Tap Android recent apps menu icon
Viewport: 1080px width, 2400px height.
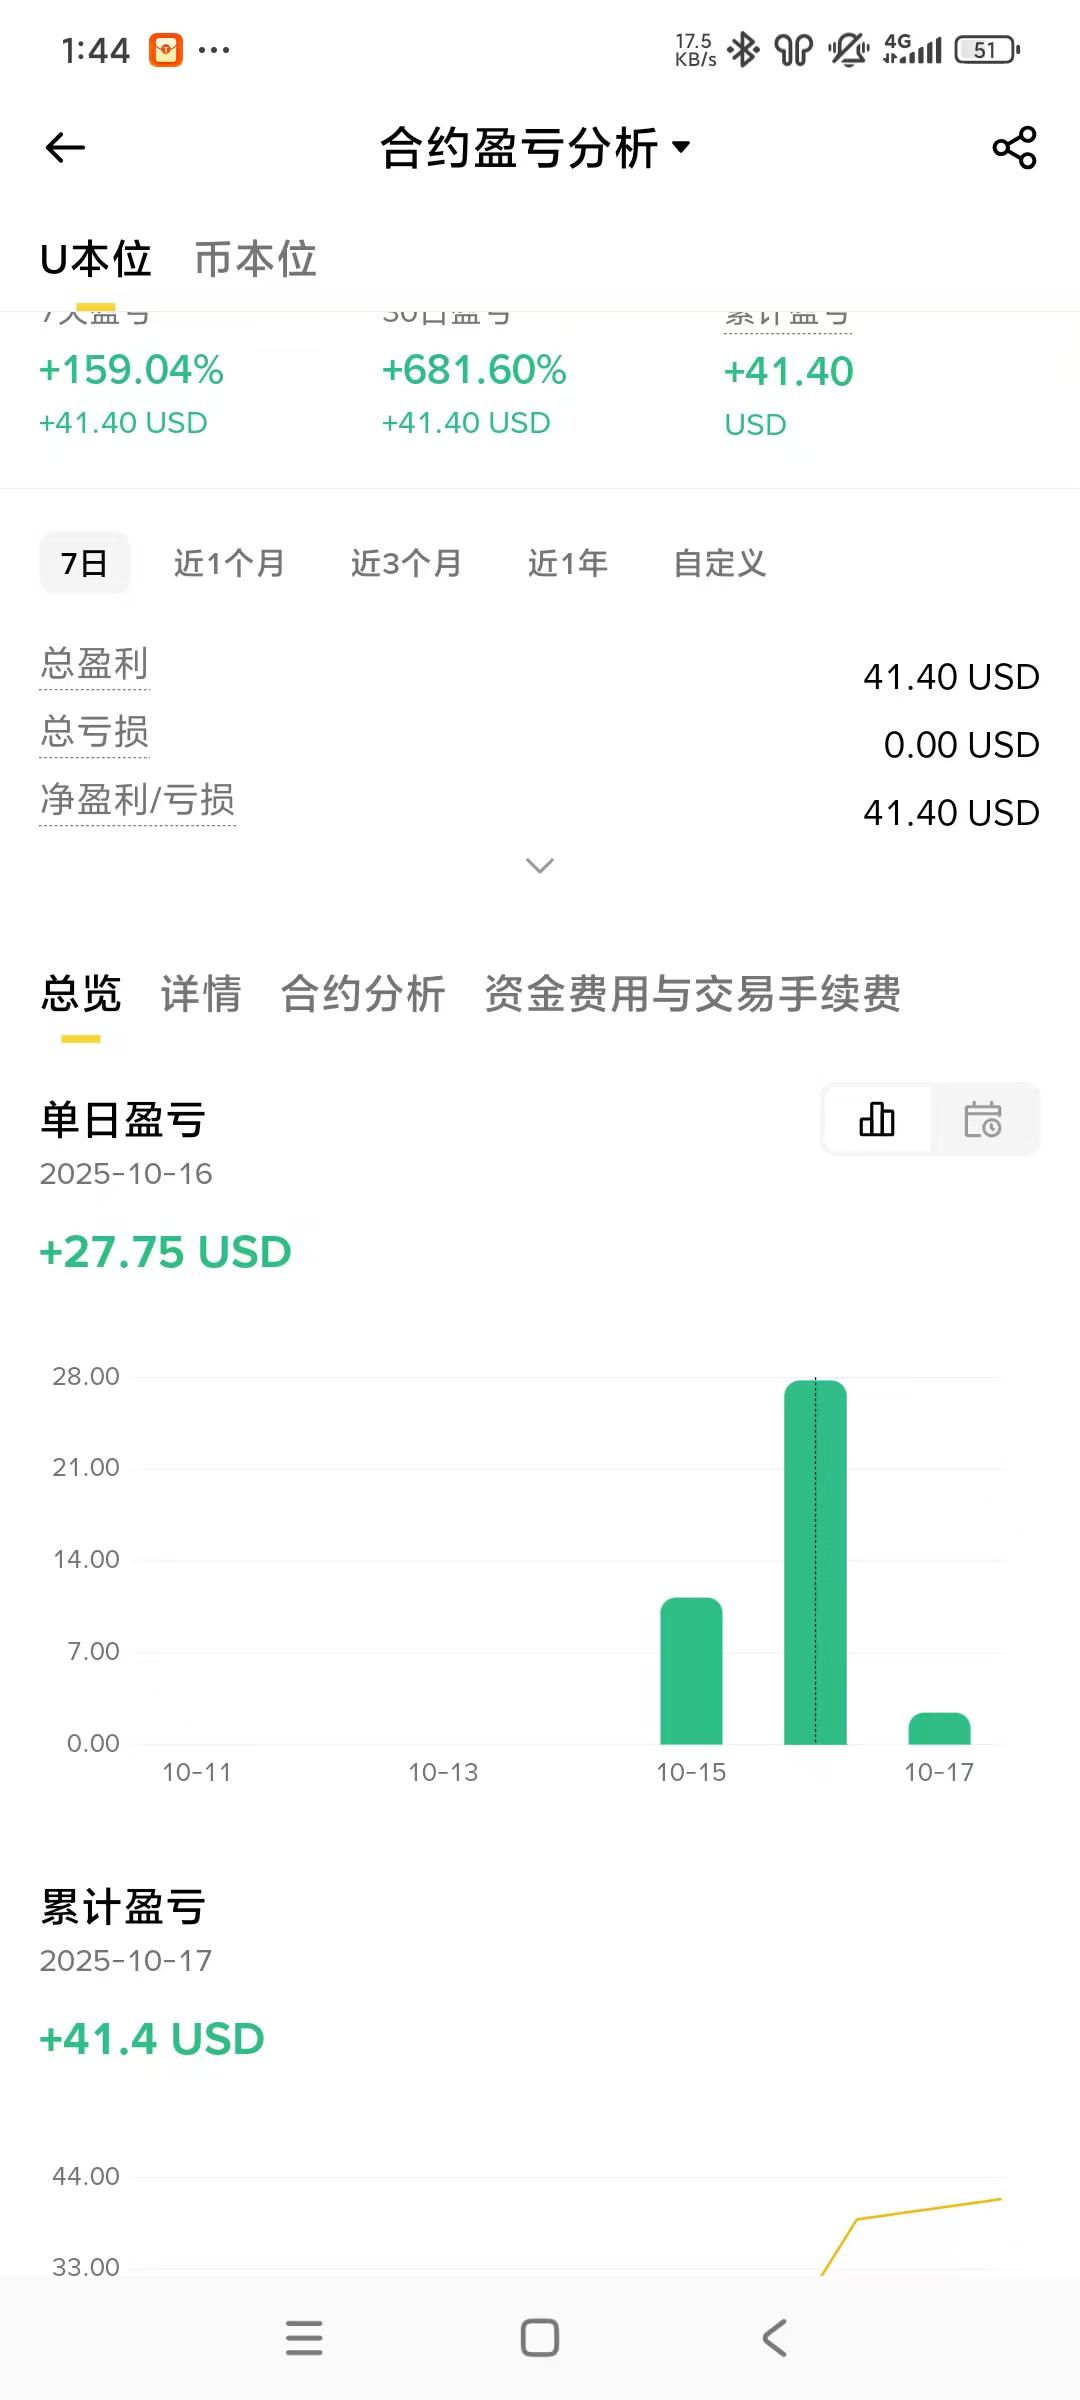(304, 2338)
